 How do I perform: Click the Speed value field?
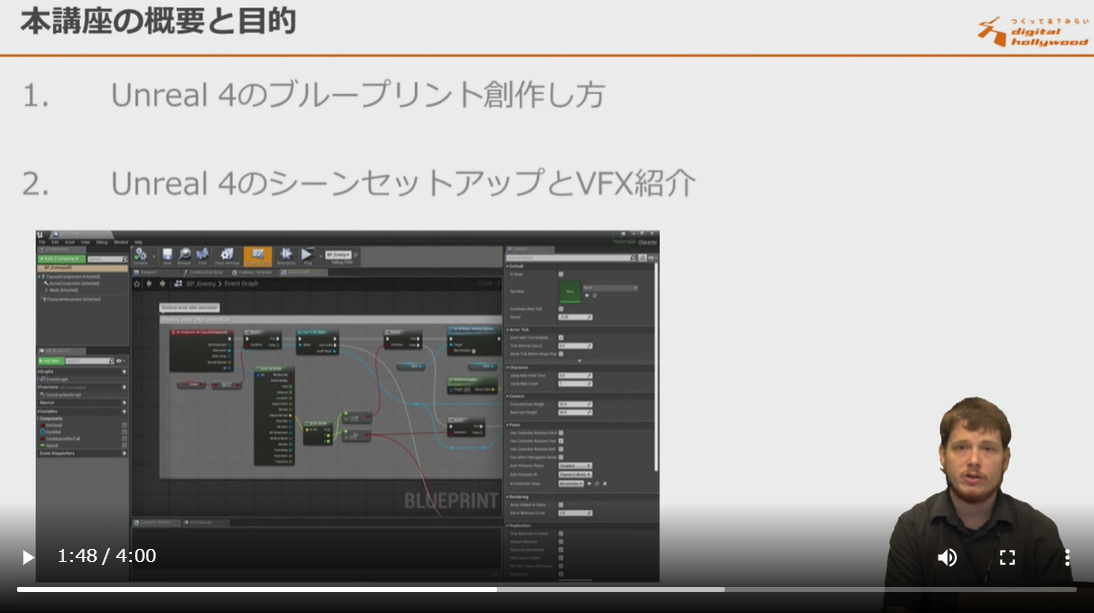point(575,317)
